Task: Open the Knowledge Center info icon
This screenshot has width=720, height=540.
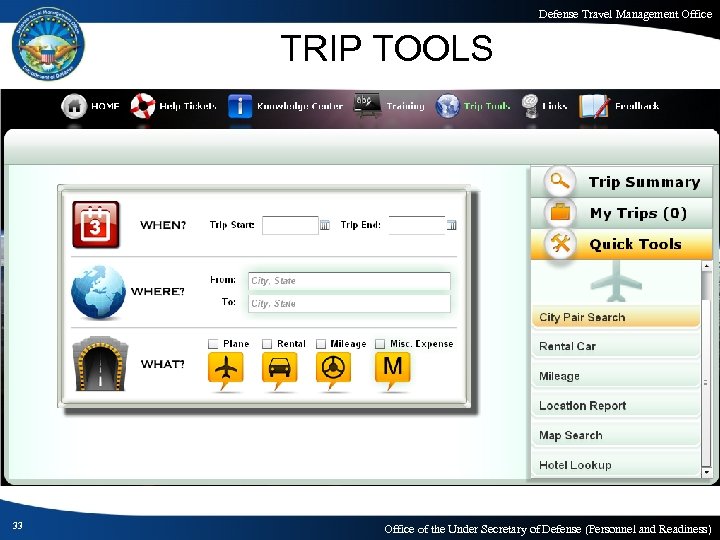Action: 240,107
